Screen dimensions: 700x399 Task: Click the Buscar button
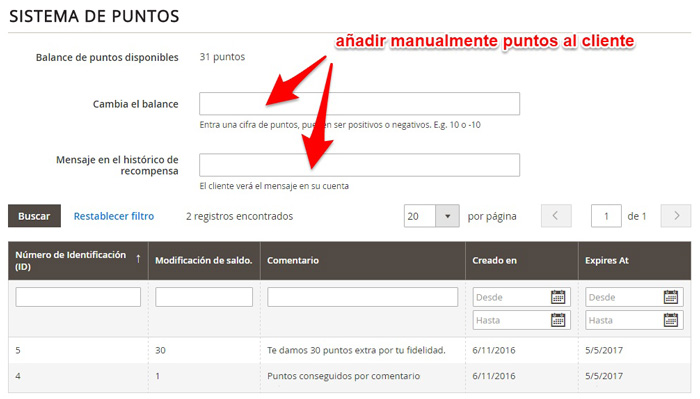[x=34, y=216]
